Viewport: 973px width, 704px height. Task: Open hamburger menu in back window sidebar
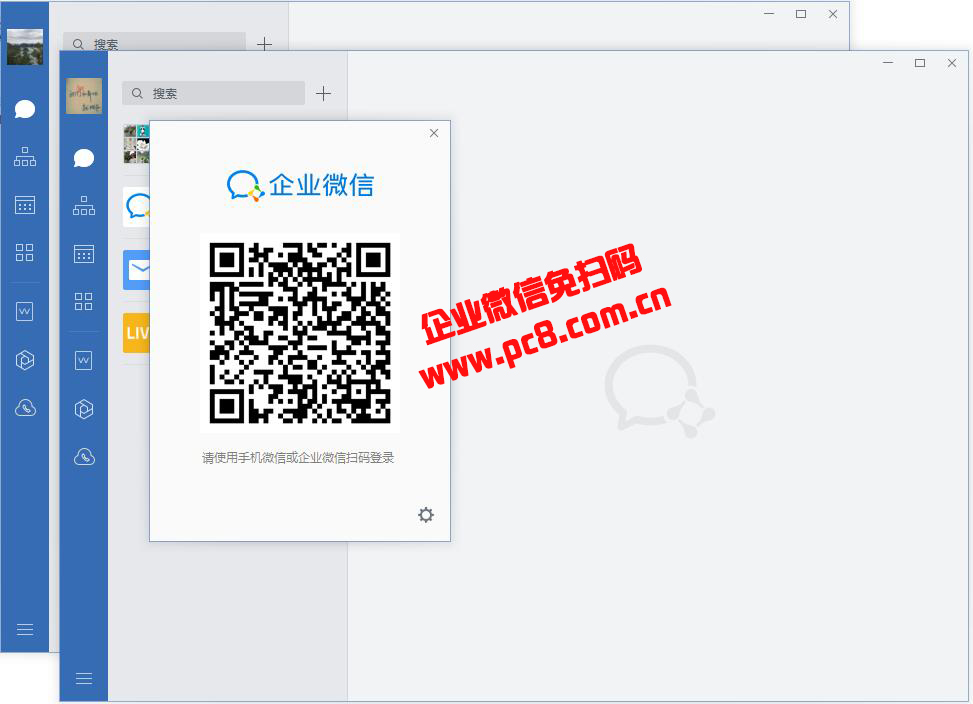tap(25, 630)
